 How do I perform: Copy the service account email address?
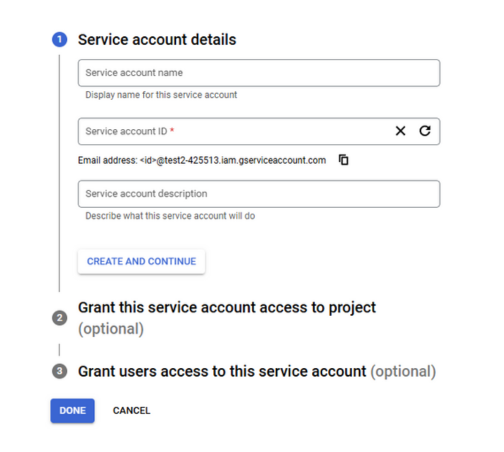point(344,160)
